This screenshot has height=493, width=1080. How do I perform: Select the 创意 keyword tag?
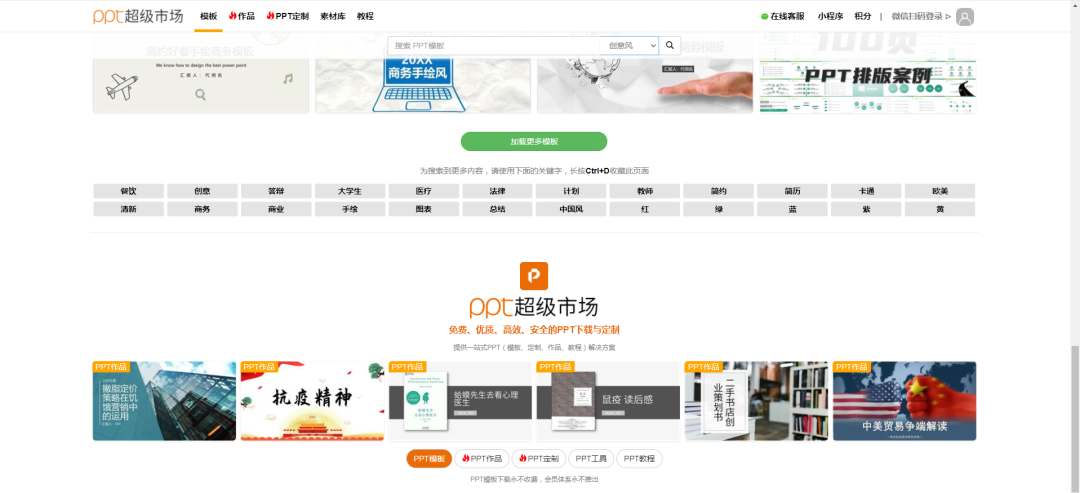click(202, 191)
